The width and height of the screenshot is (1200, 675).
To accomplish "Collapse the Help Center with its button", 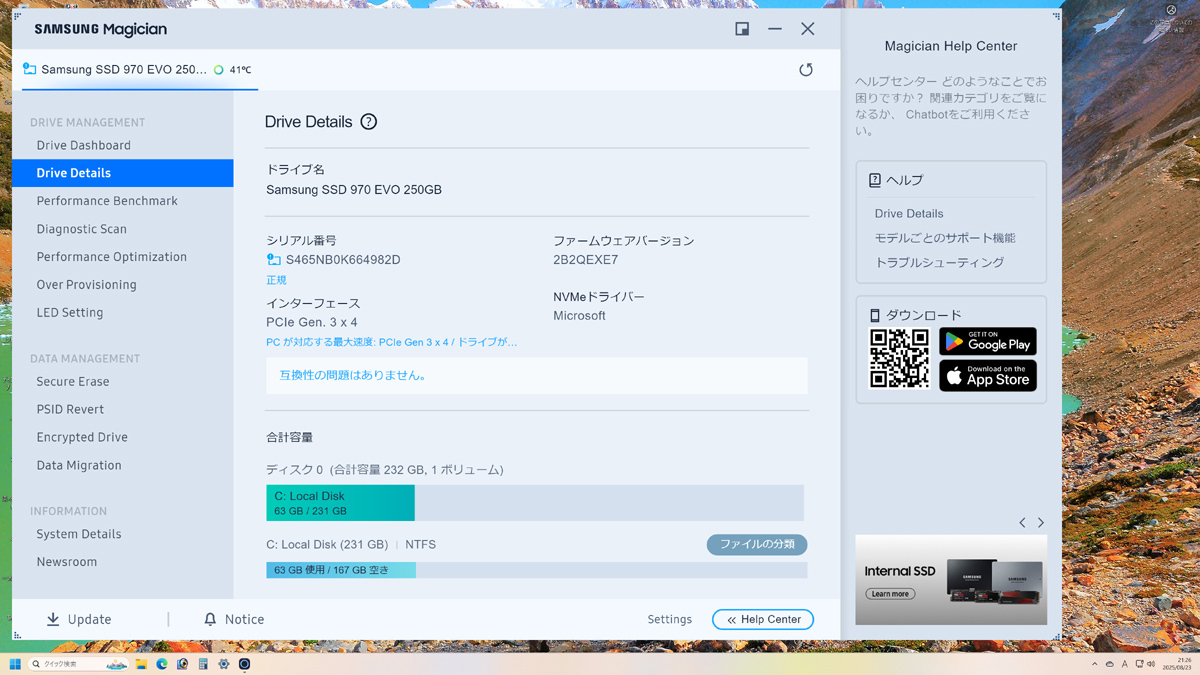I will click(763, 620).
